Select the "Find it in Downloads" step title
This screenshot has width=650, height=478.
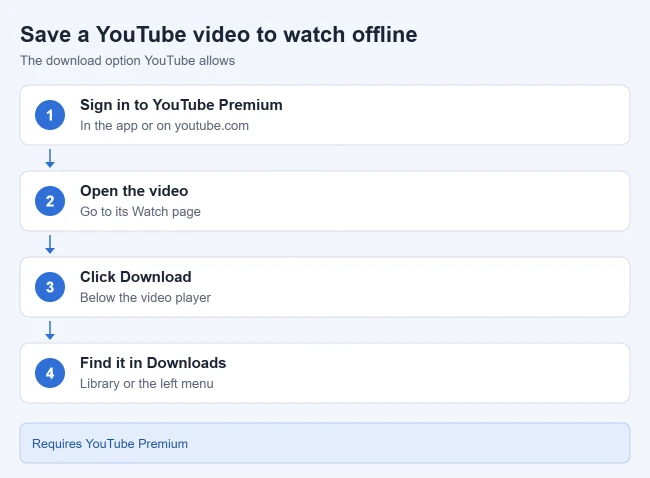153,363
